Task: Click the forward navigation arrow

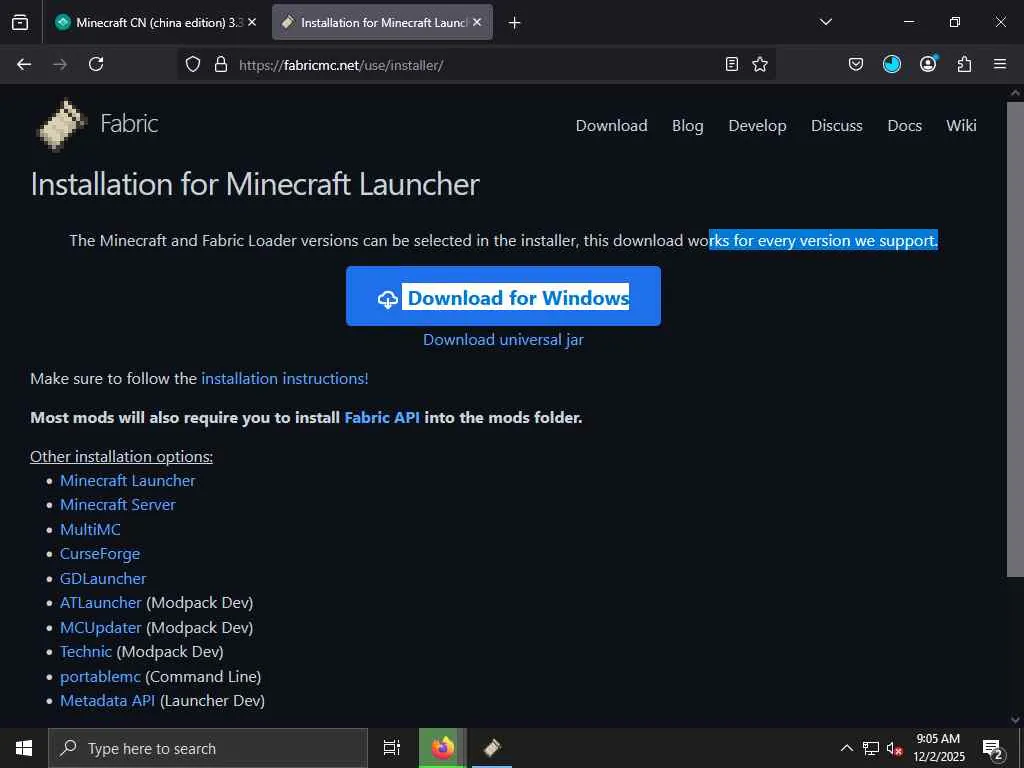Action: 60,64
